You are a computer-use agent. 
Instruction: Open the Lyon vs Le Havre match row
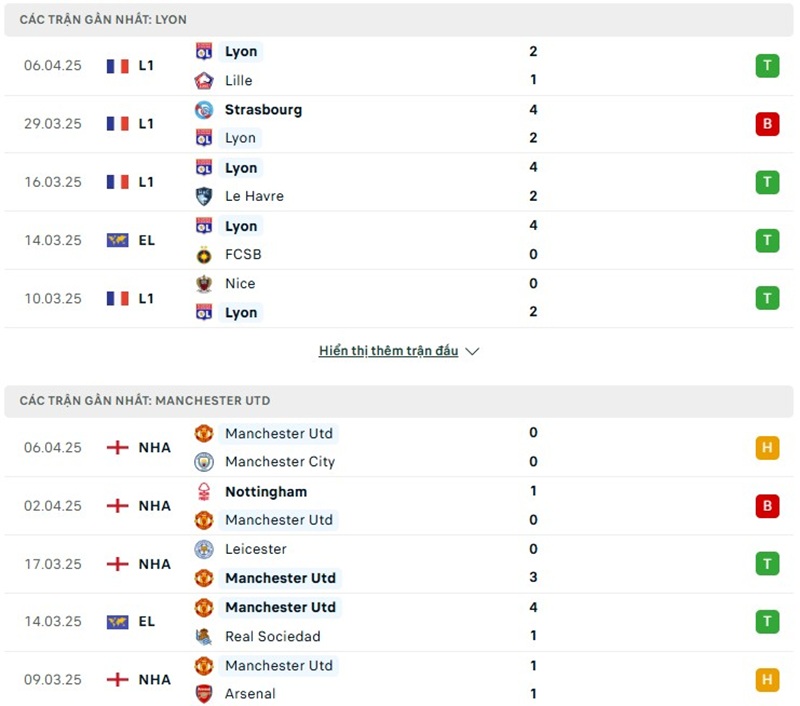click(x=400, y=182)
